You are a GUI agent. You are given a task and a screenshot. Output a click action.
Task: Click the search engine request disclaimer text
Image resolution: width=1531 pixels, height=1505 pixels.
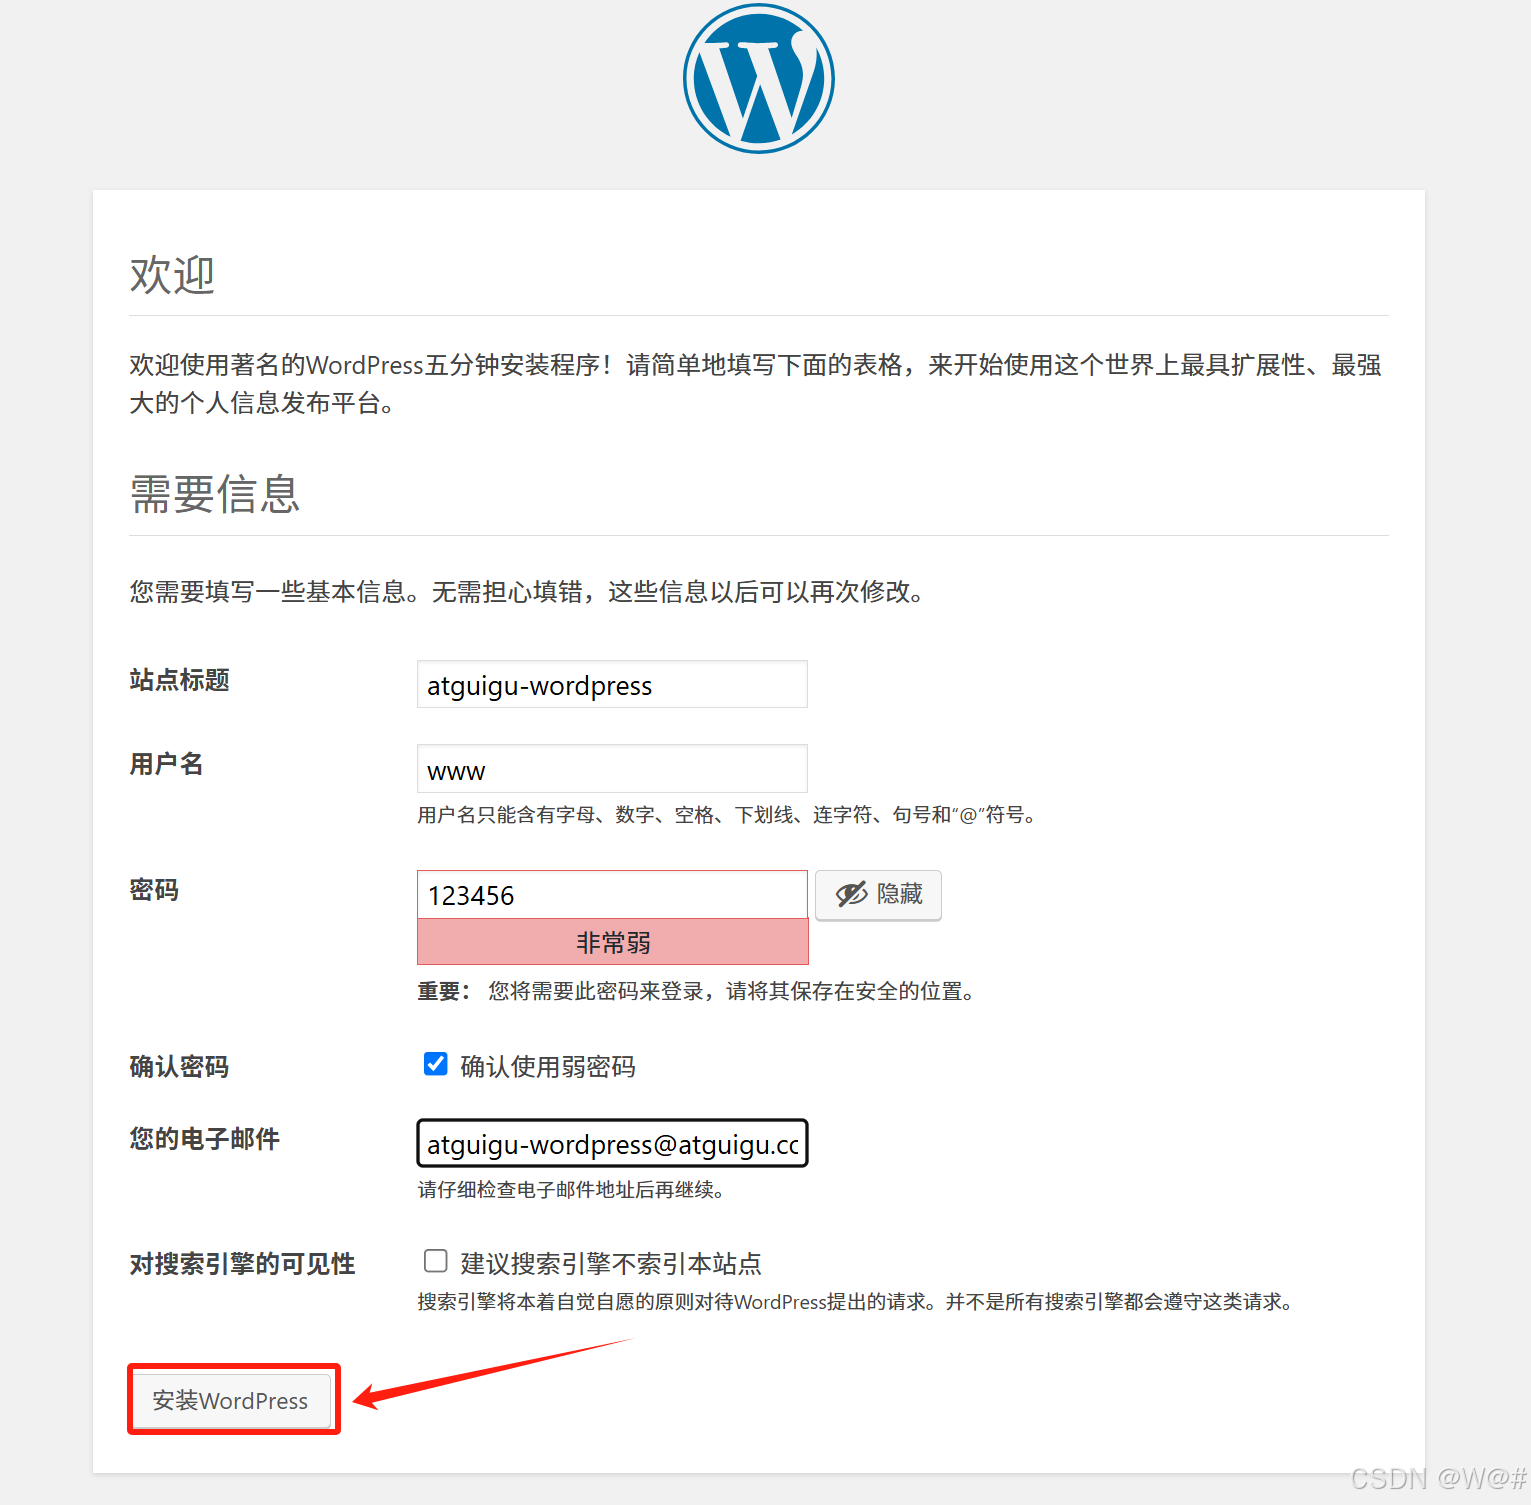858,1302
